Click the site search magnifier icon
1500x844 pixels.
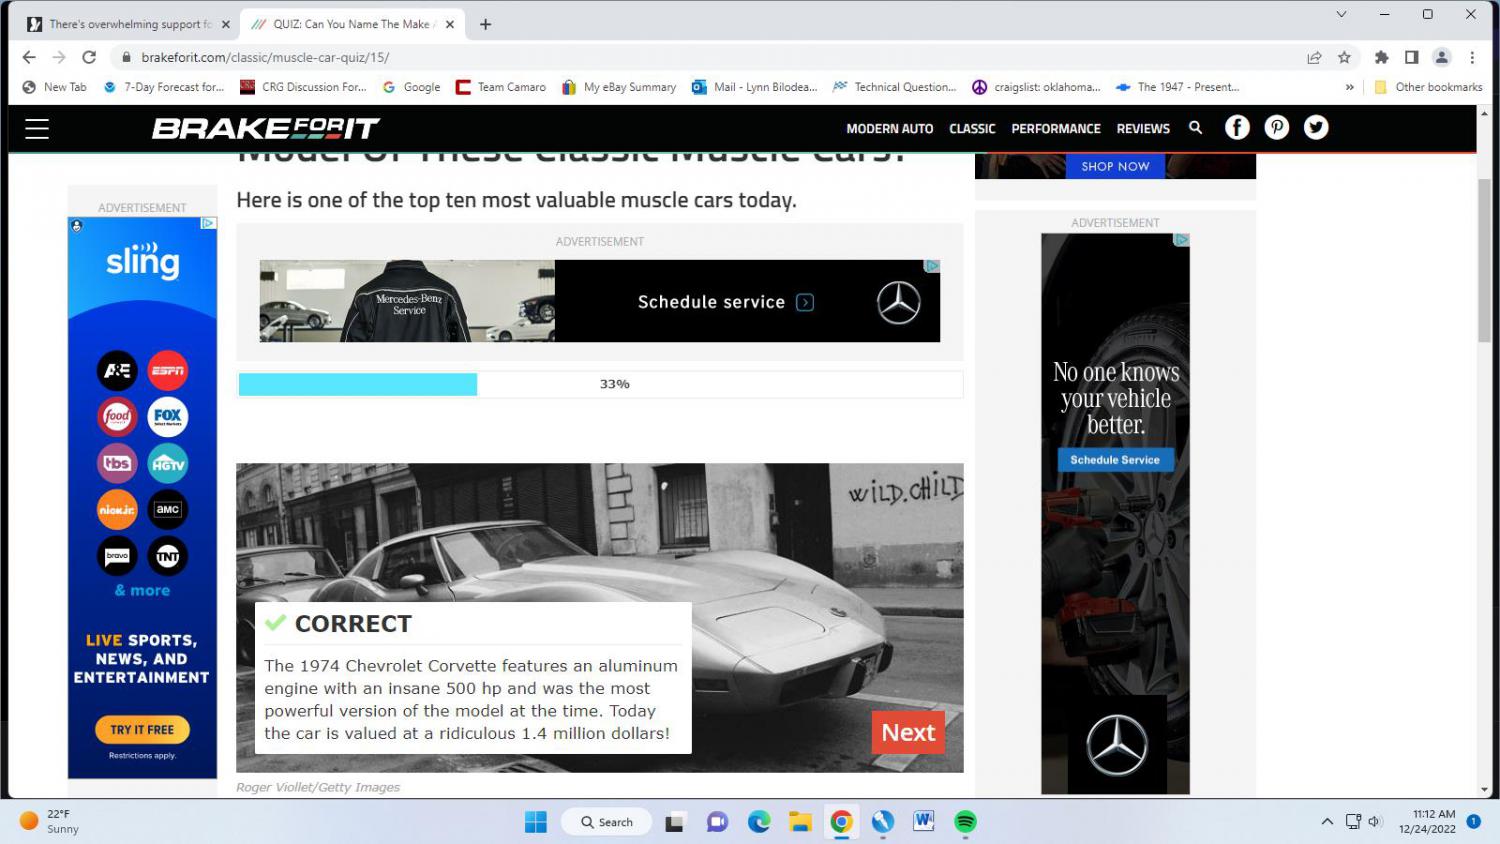(1195, 128)
